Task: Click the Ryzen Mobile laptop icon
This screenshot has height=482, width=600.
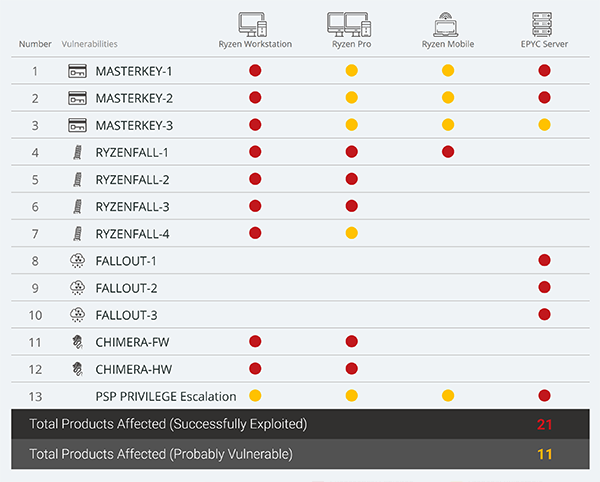Action: [446, 25]
